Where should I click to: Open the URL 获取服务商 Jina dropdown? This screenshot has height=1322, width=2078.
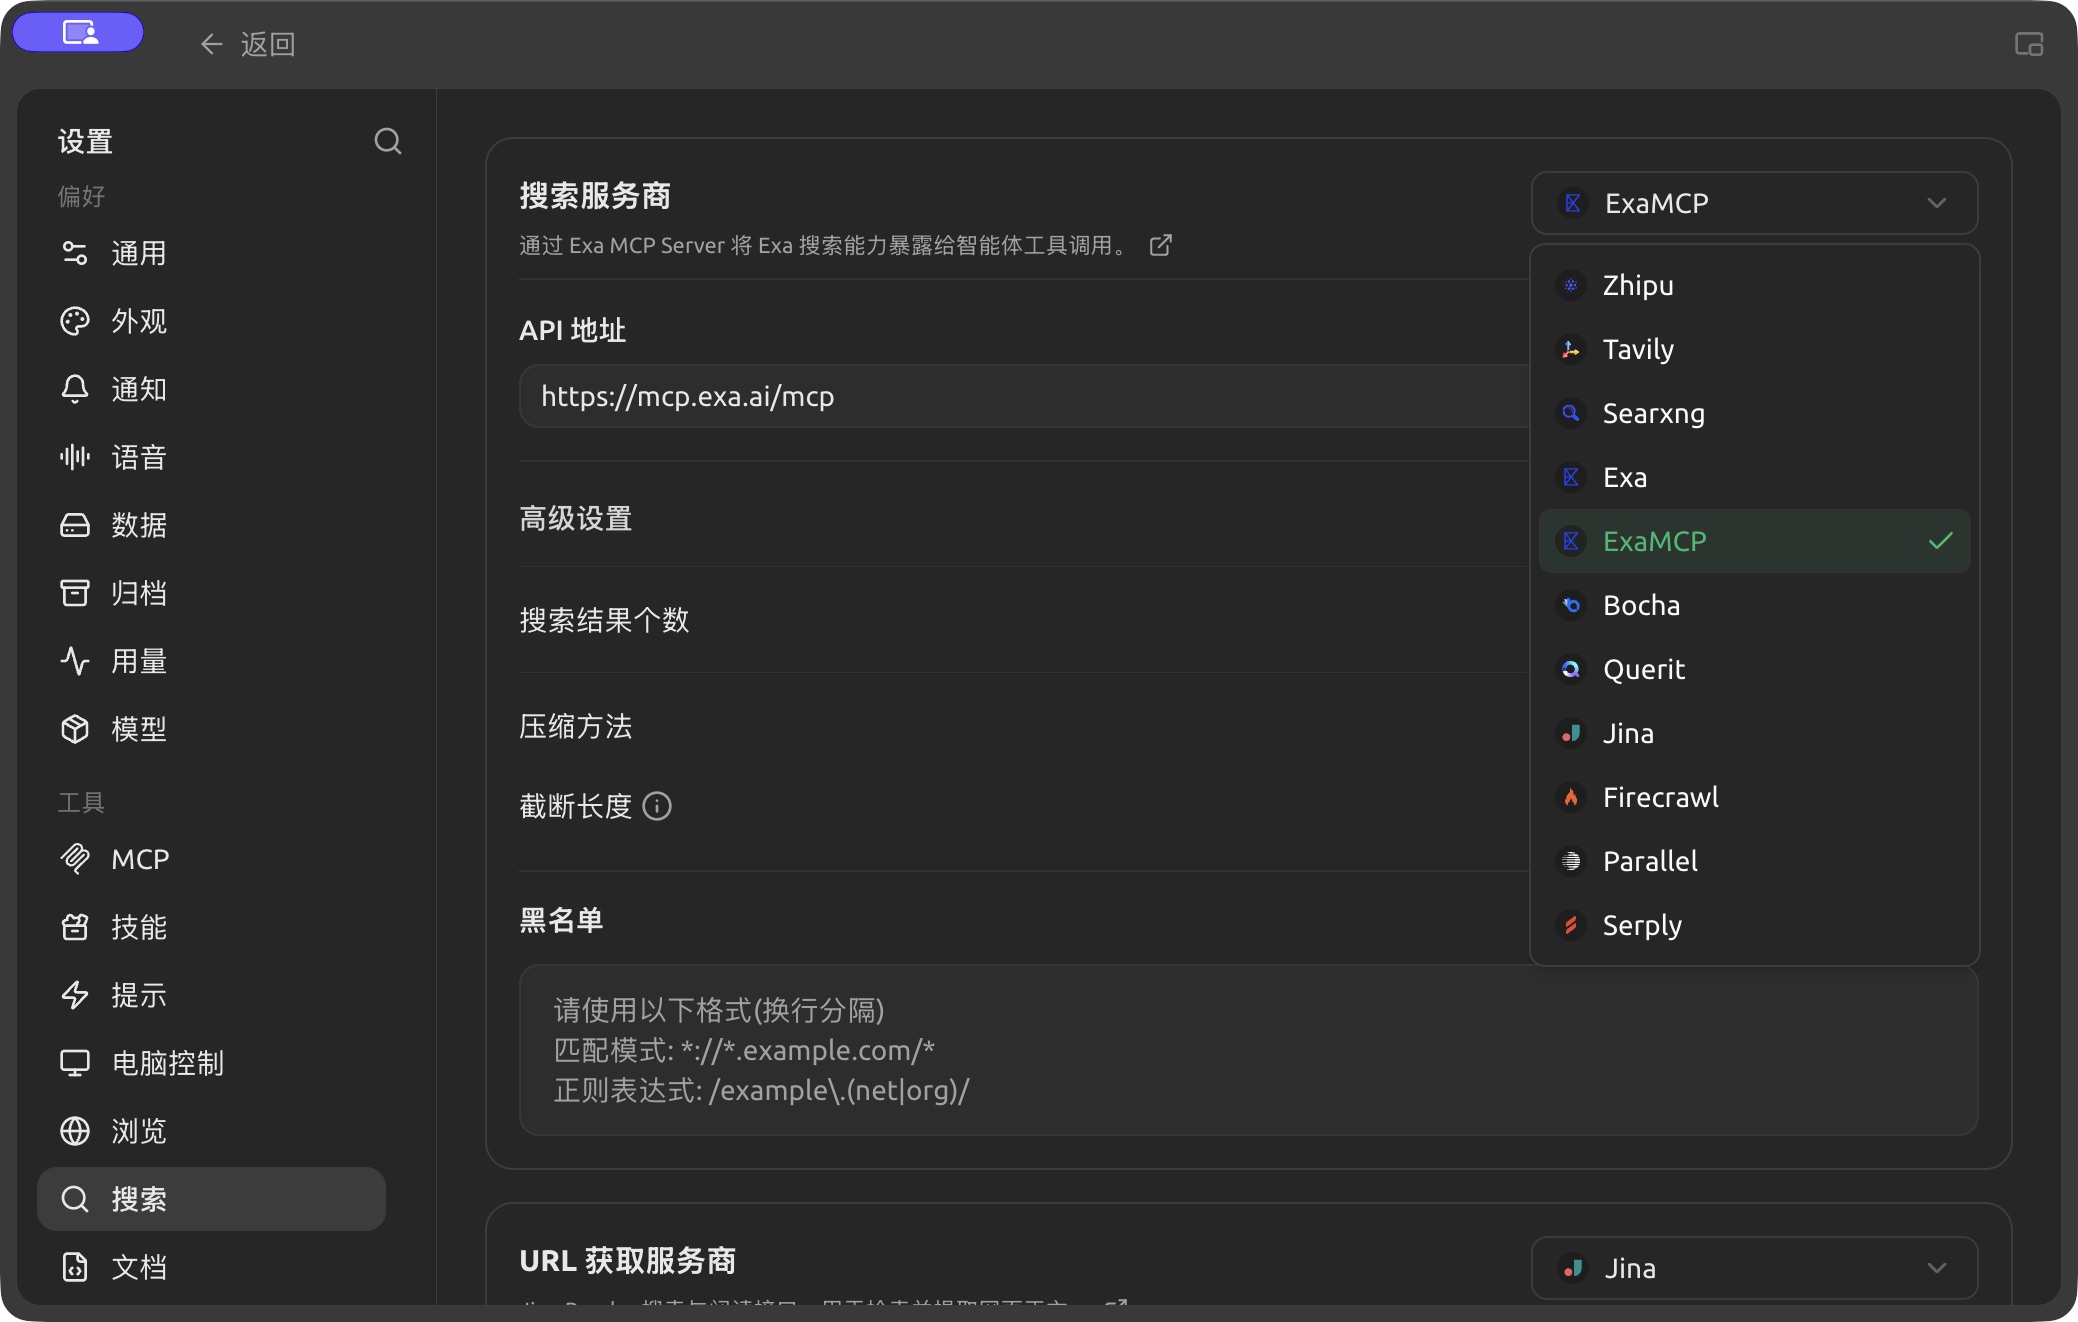click(1754, 1268)
